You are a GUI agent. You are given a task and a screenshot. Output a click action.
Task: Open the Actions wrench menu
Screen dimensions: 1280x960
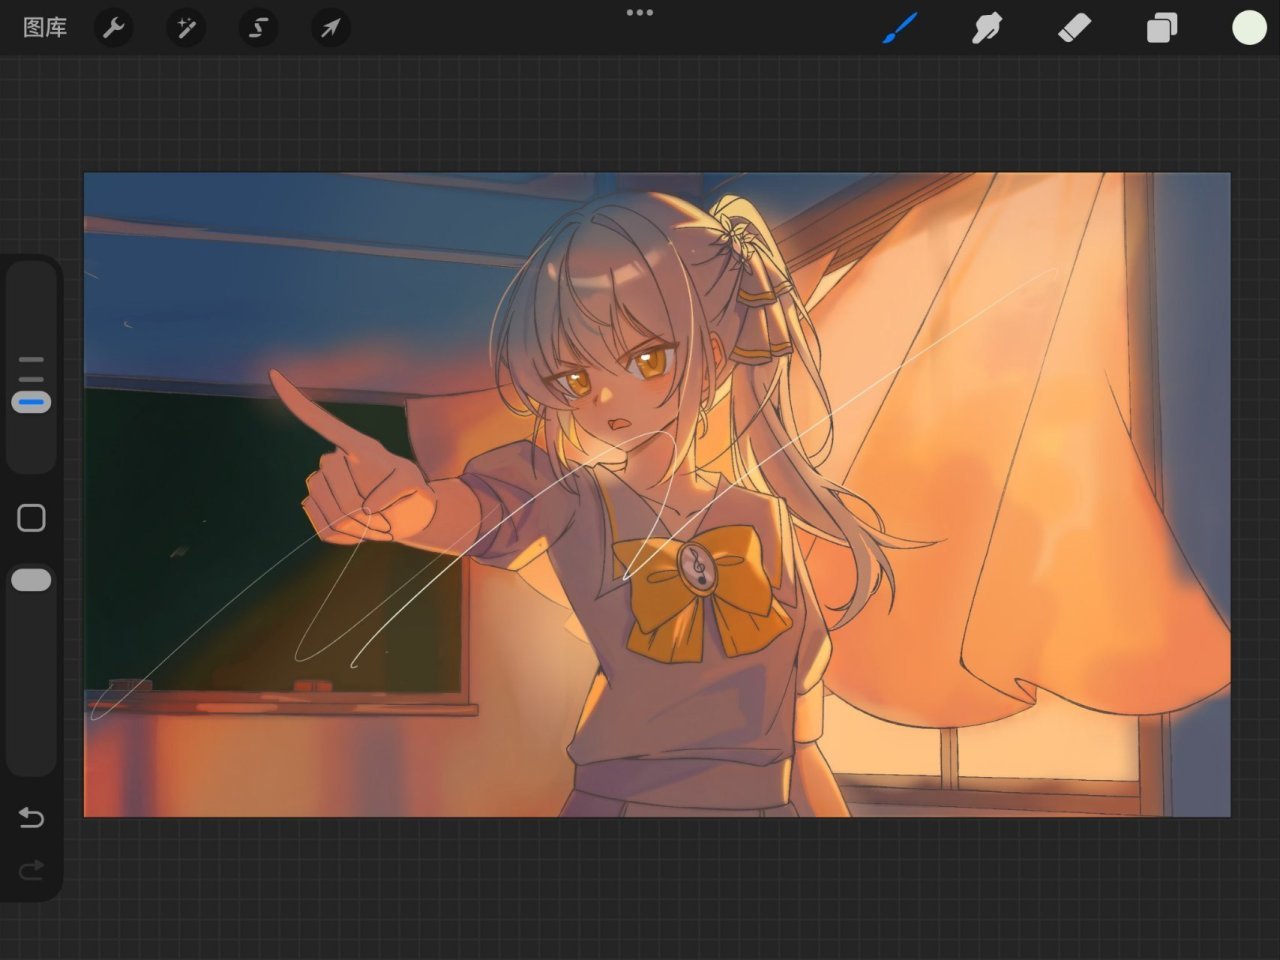point(113,28)
